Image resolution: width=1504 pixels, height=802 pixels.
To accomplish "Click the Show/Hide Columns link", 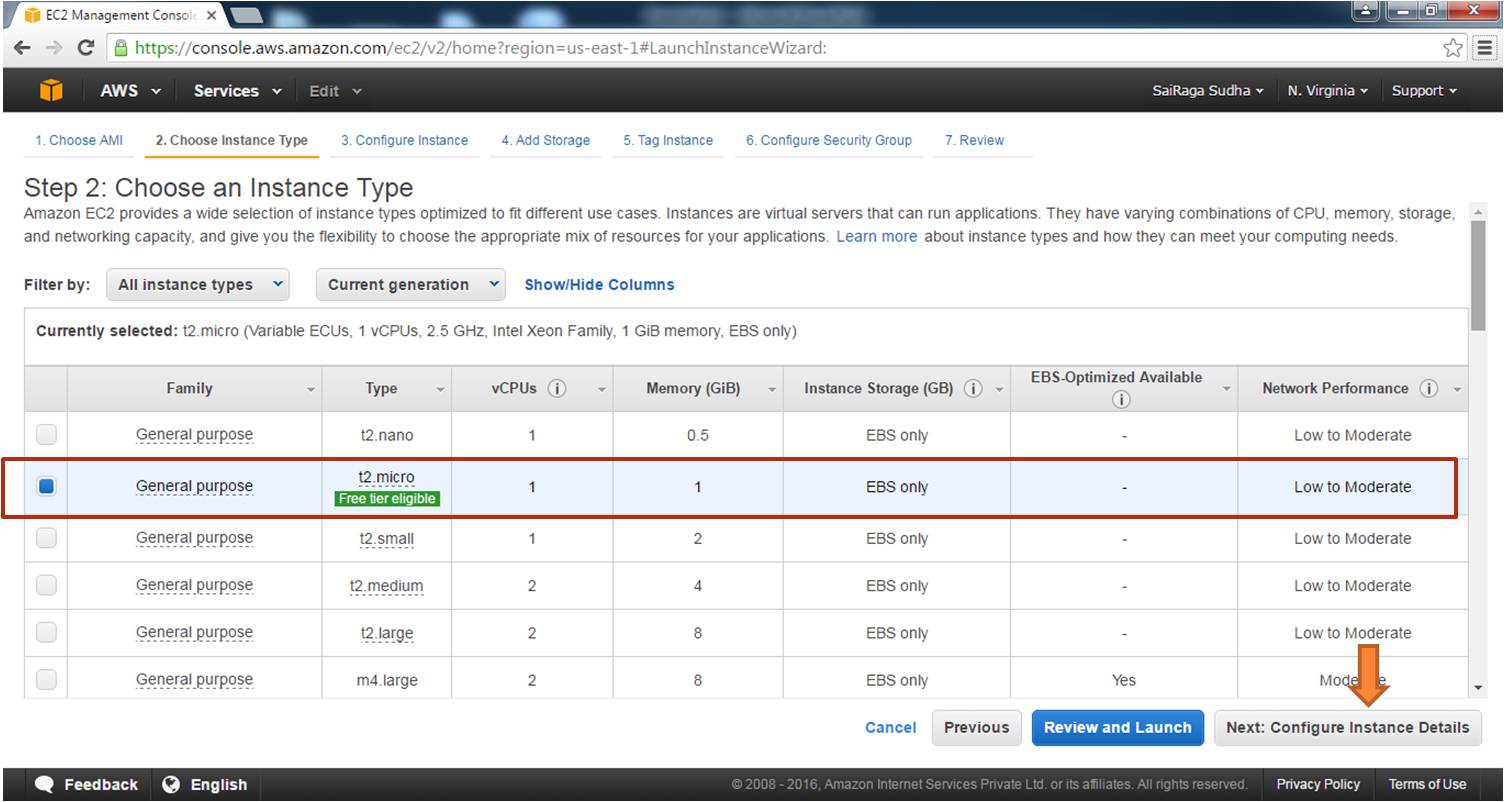I will pos(599,284).
